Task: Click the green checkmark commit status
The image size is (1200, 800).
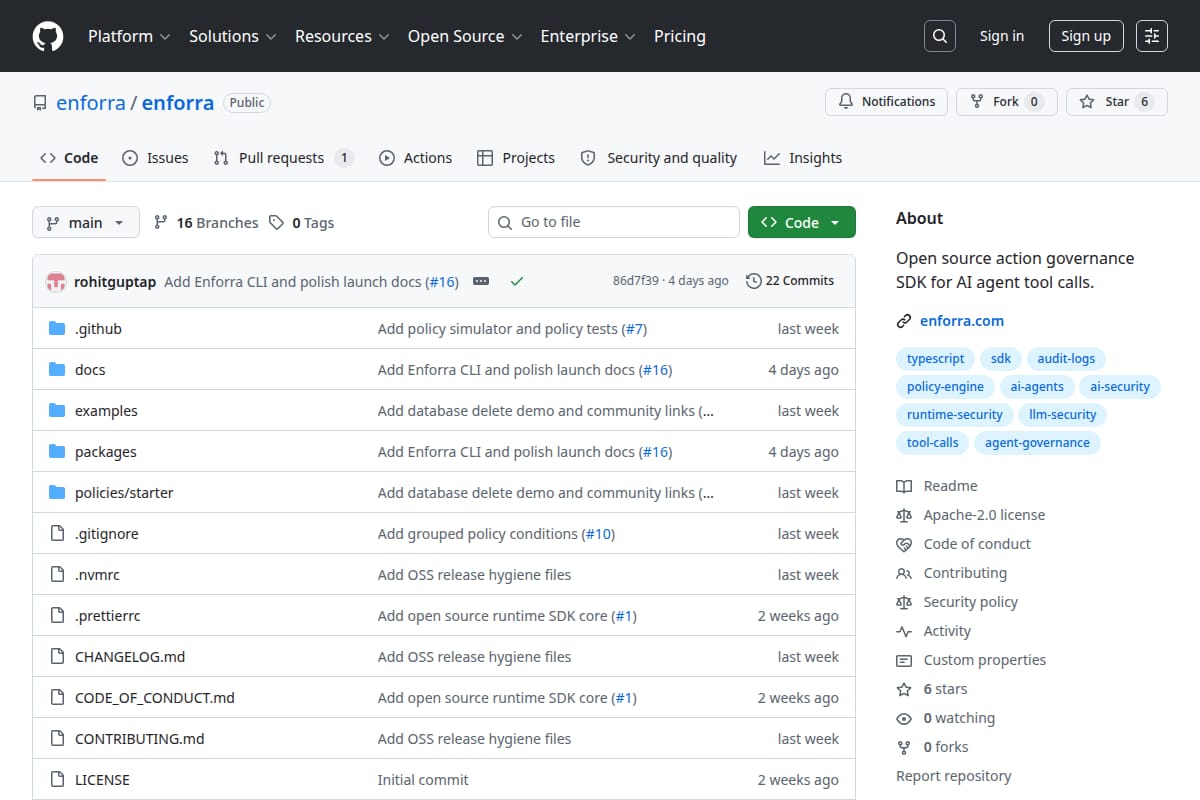Action: pyautogui.click(x=517, y=282)
